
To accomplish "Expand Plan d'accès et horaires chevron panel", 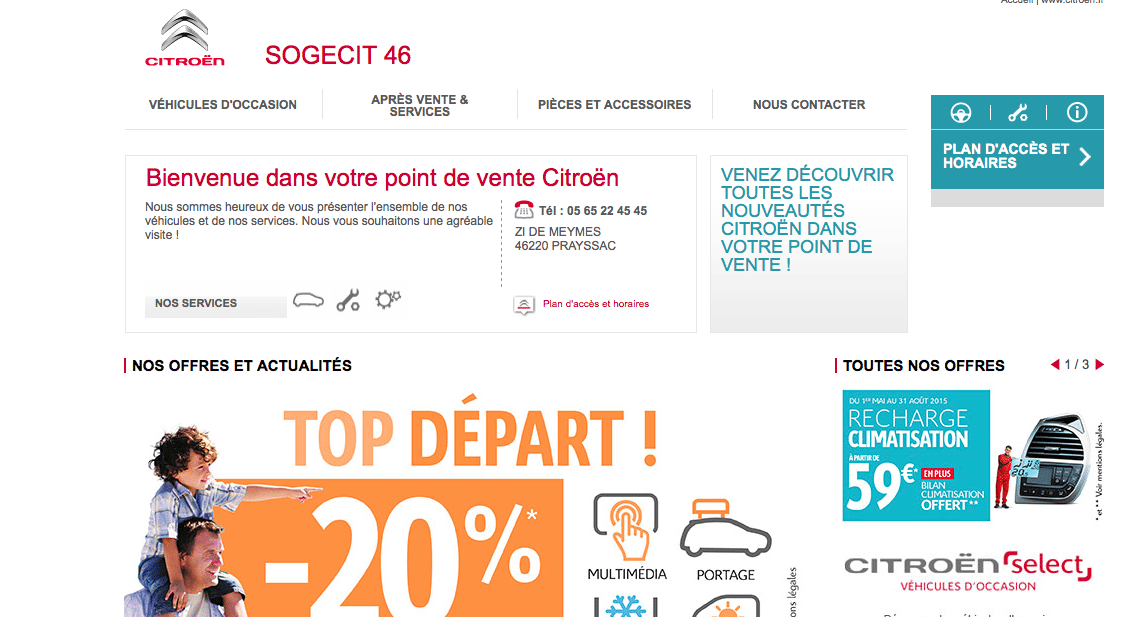I will click(x=1017, y=157).
